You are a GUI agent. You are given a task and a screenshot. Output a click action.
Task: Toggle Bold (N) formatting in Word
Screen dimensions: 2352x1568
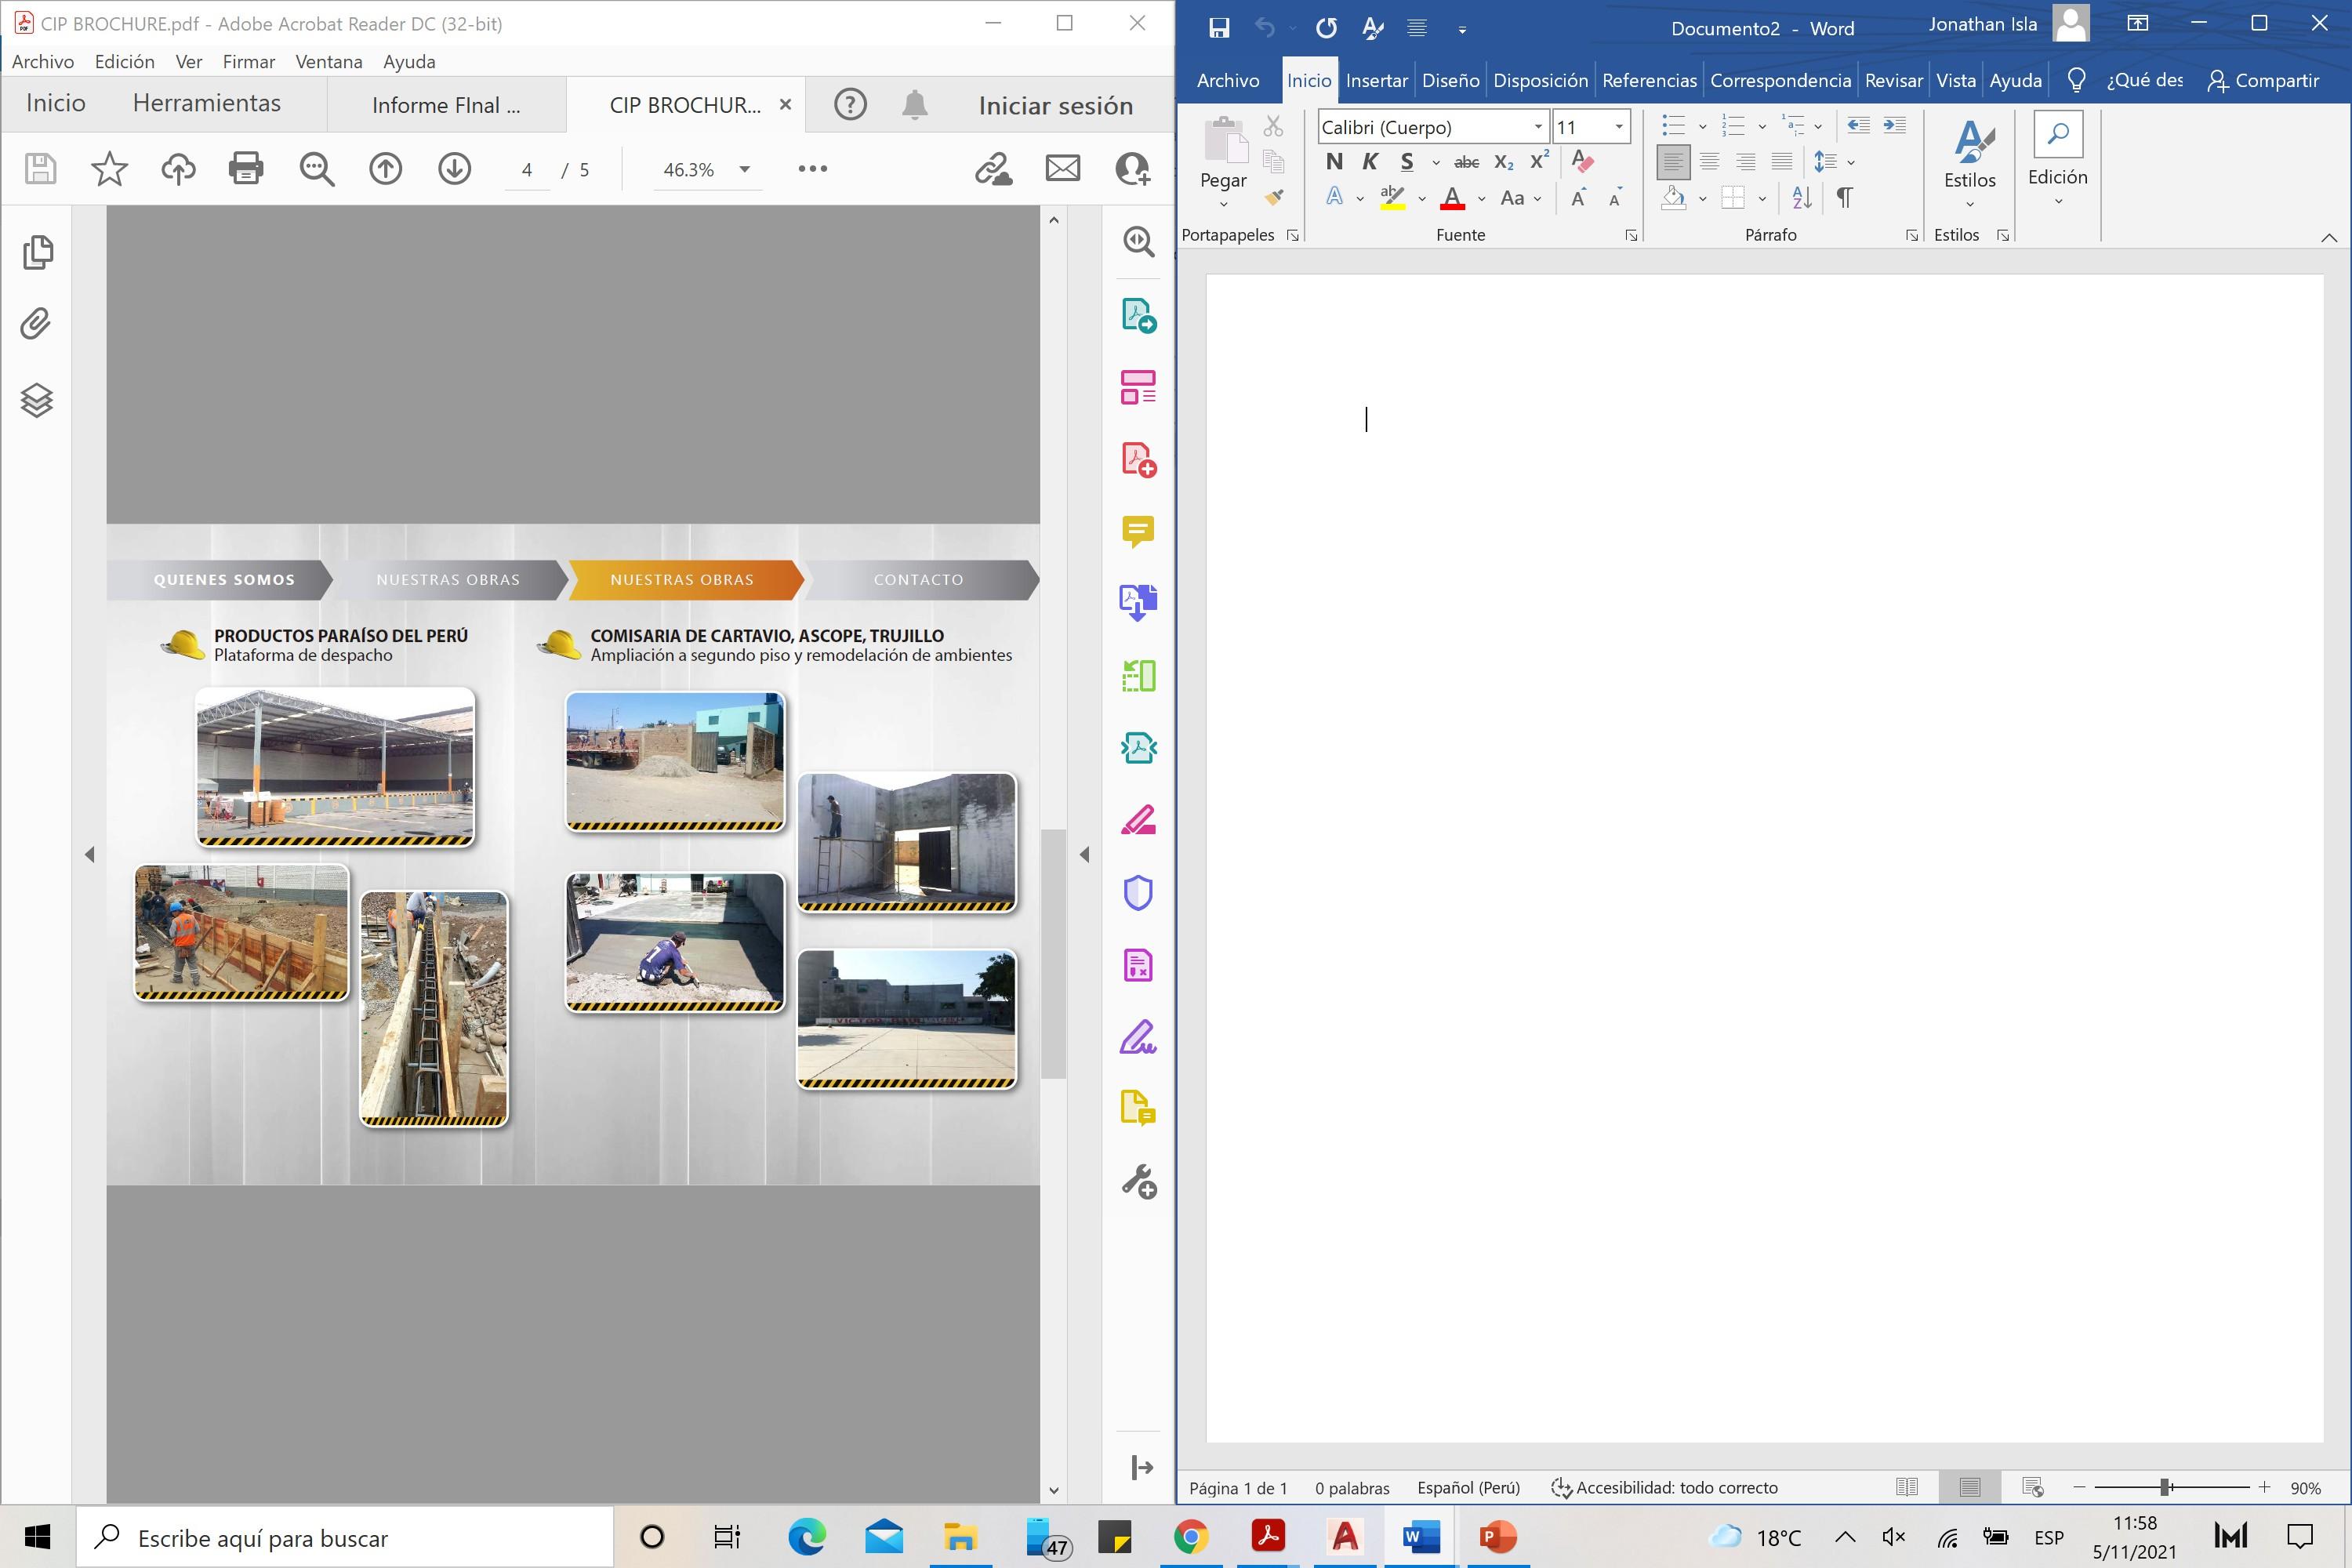point(1334,162)
